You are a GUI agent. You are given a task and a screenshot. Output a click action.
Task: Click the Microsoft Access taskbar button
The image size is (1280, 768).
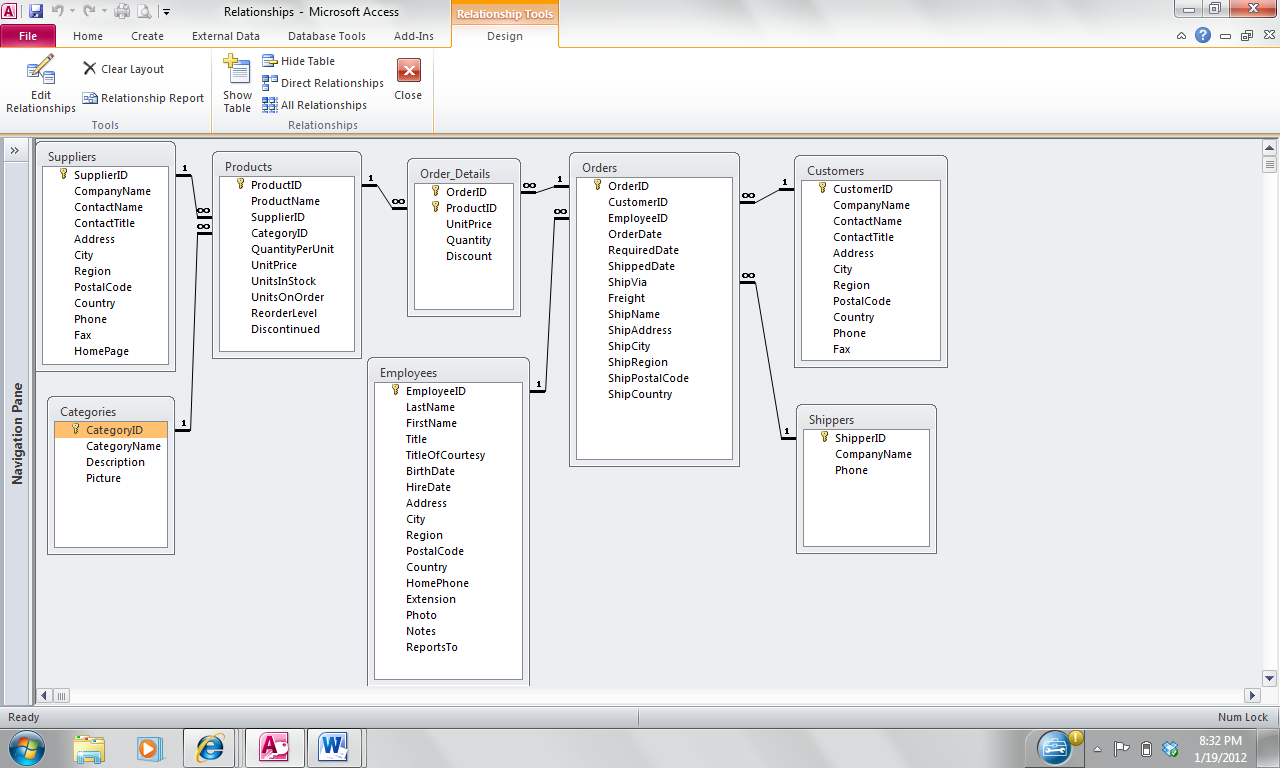pyautogui.click(x=273, y=747)
